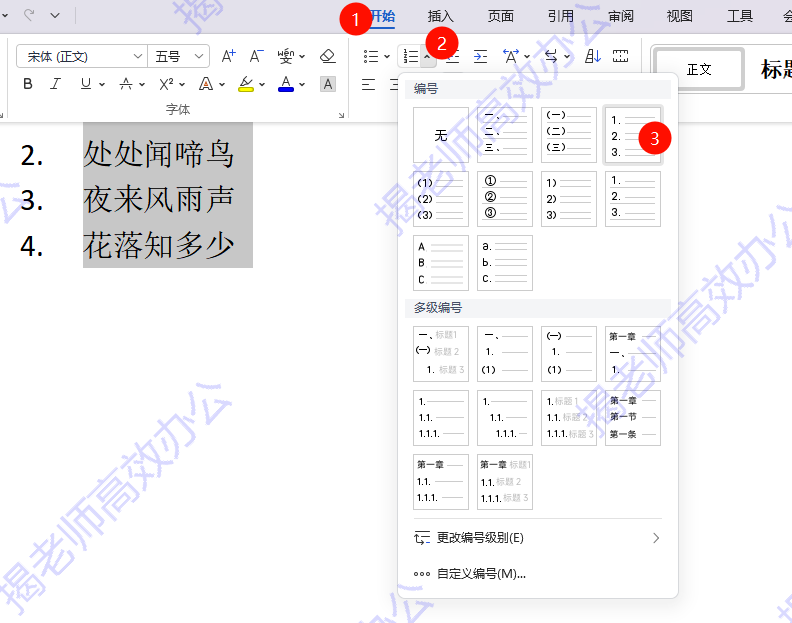Switch to 审阅 tab

coord(620,16)
